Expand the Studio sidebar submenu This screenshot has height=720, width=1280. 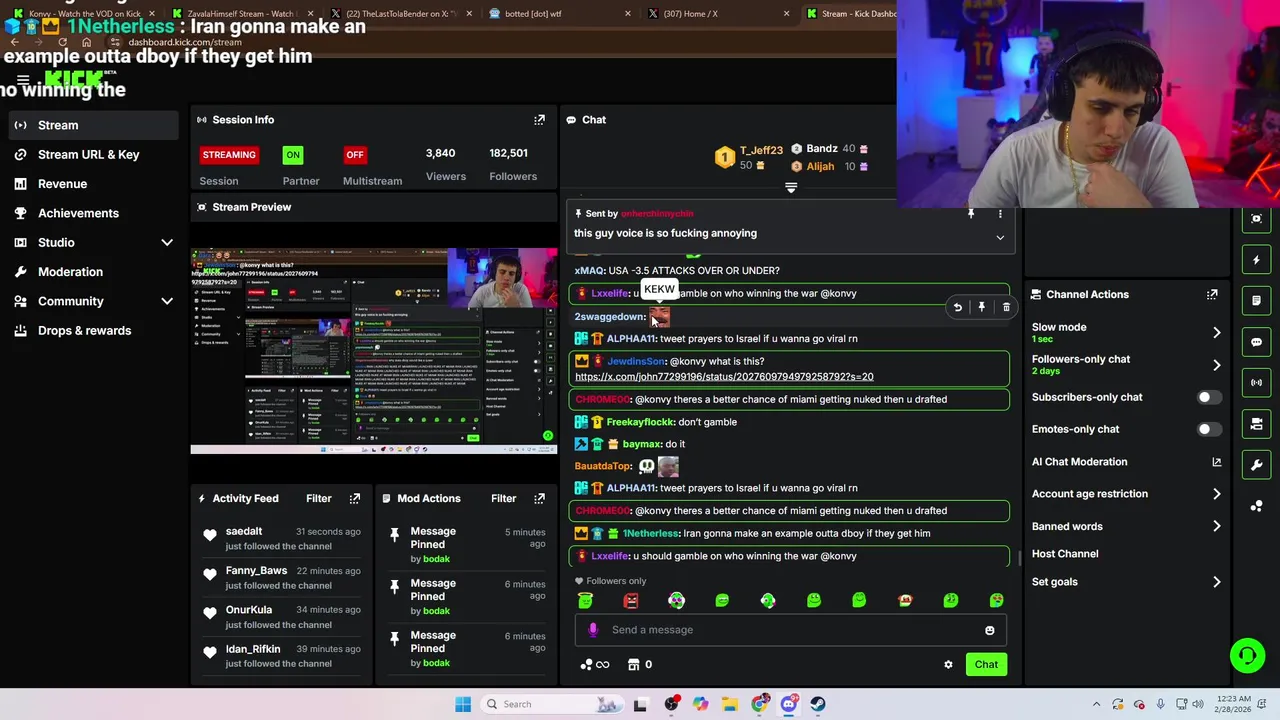tap(167, 242)
